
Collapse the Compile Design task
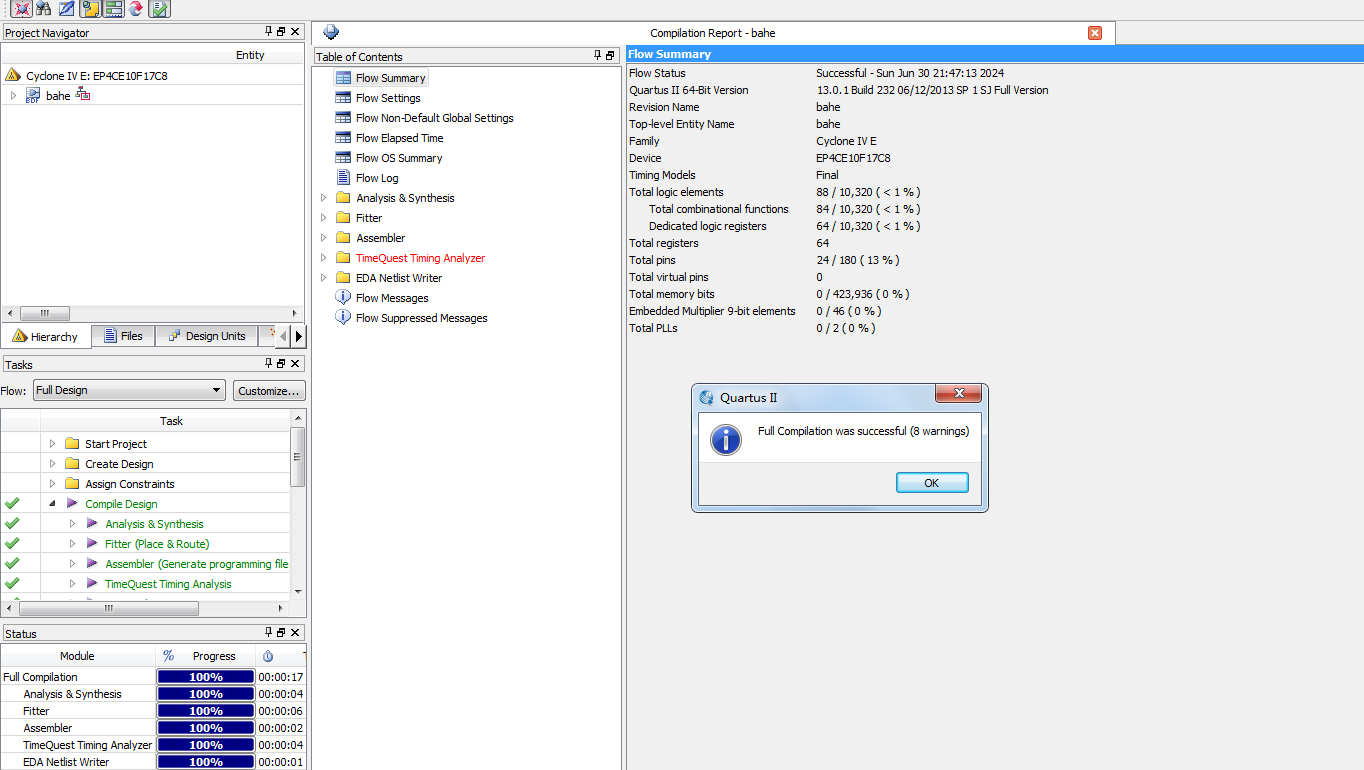coord(53,504)
